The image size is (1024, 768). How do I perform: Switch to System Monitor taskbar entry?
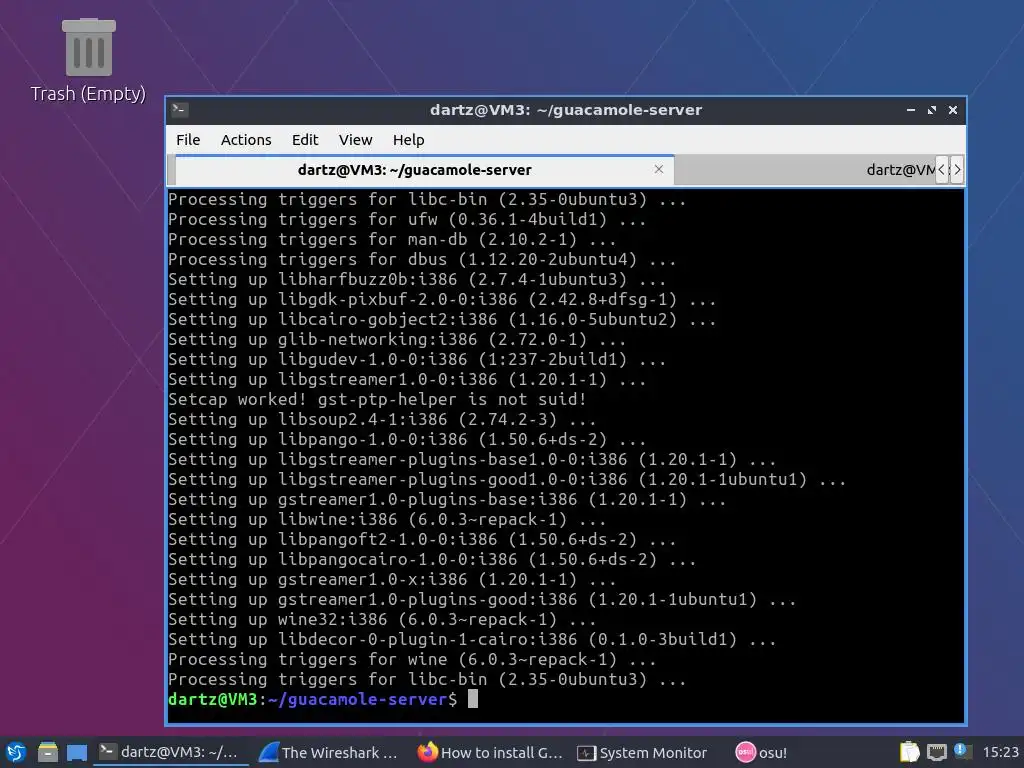(642, 752)
